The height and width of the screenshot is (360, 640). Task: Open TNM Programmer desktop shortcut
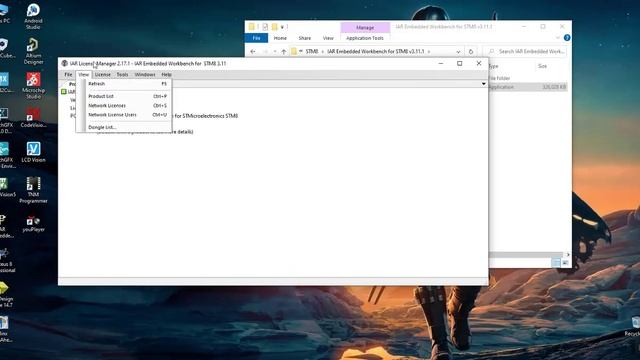[x=33, y=190]
